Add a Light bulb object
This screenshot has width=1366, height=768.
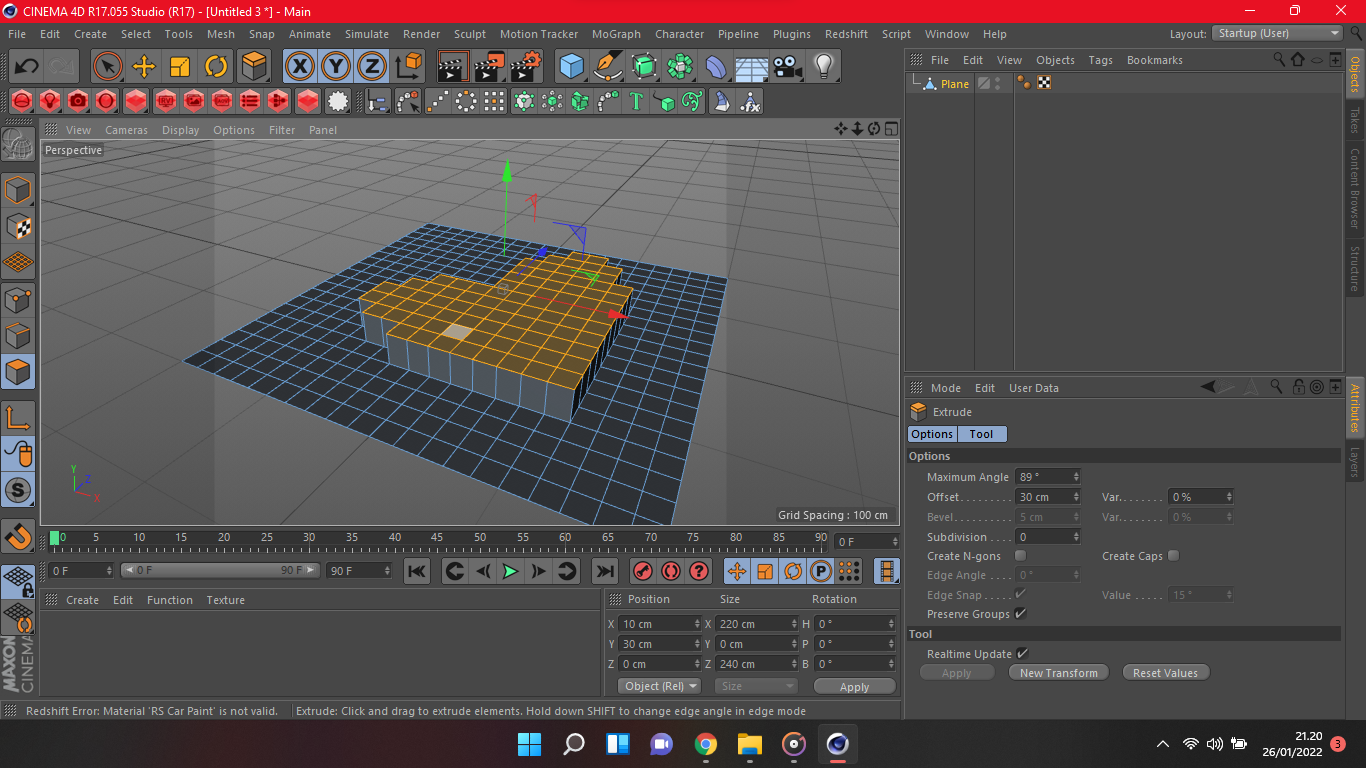point(824,67)
